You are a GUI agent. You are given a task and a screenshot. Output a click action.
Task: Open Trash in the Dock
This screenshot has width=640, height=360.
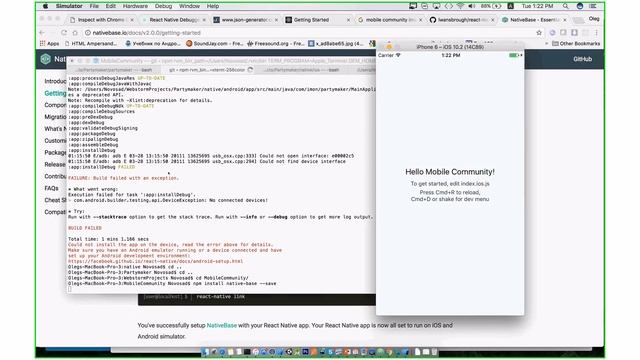click(x=434, y=352)
